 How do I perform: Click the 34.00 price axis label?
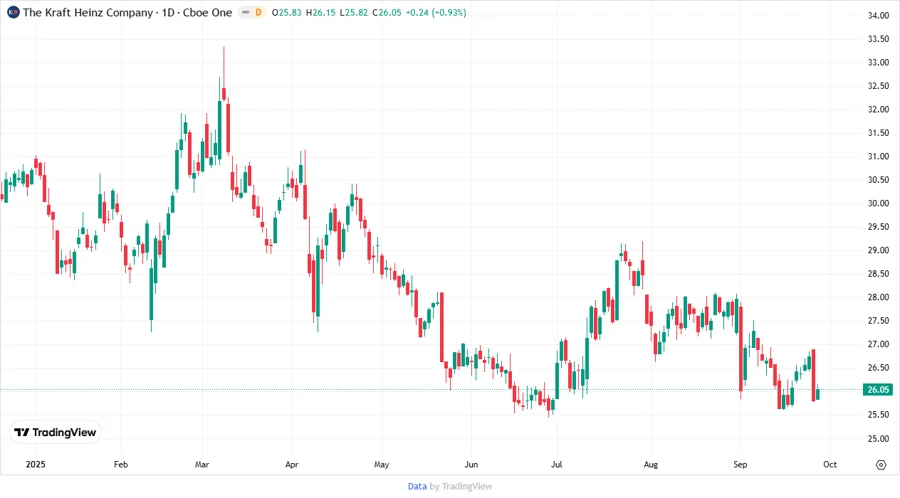pos(878,15)
